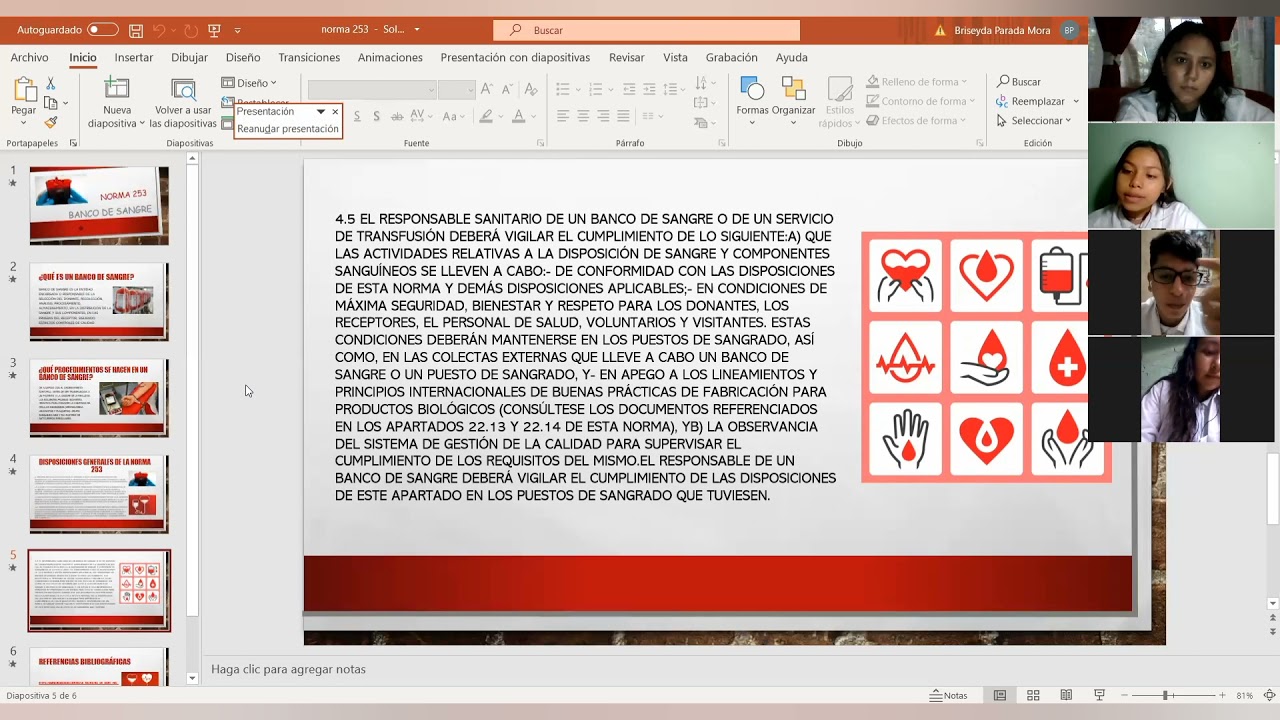Click the Increase font size icon
Image resolution: width=1280 pixels, height=720 pixels.
point(487,90)
